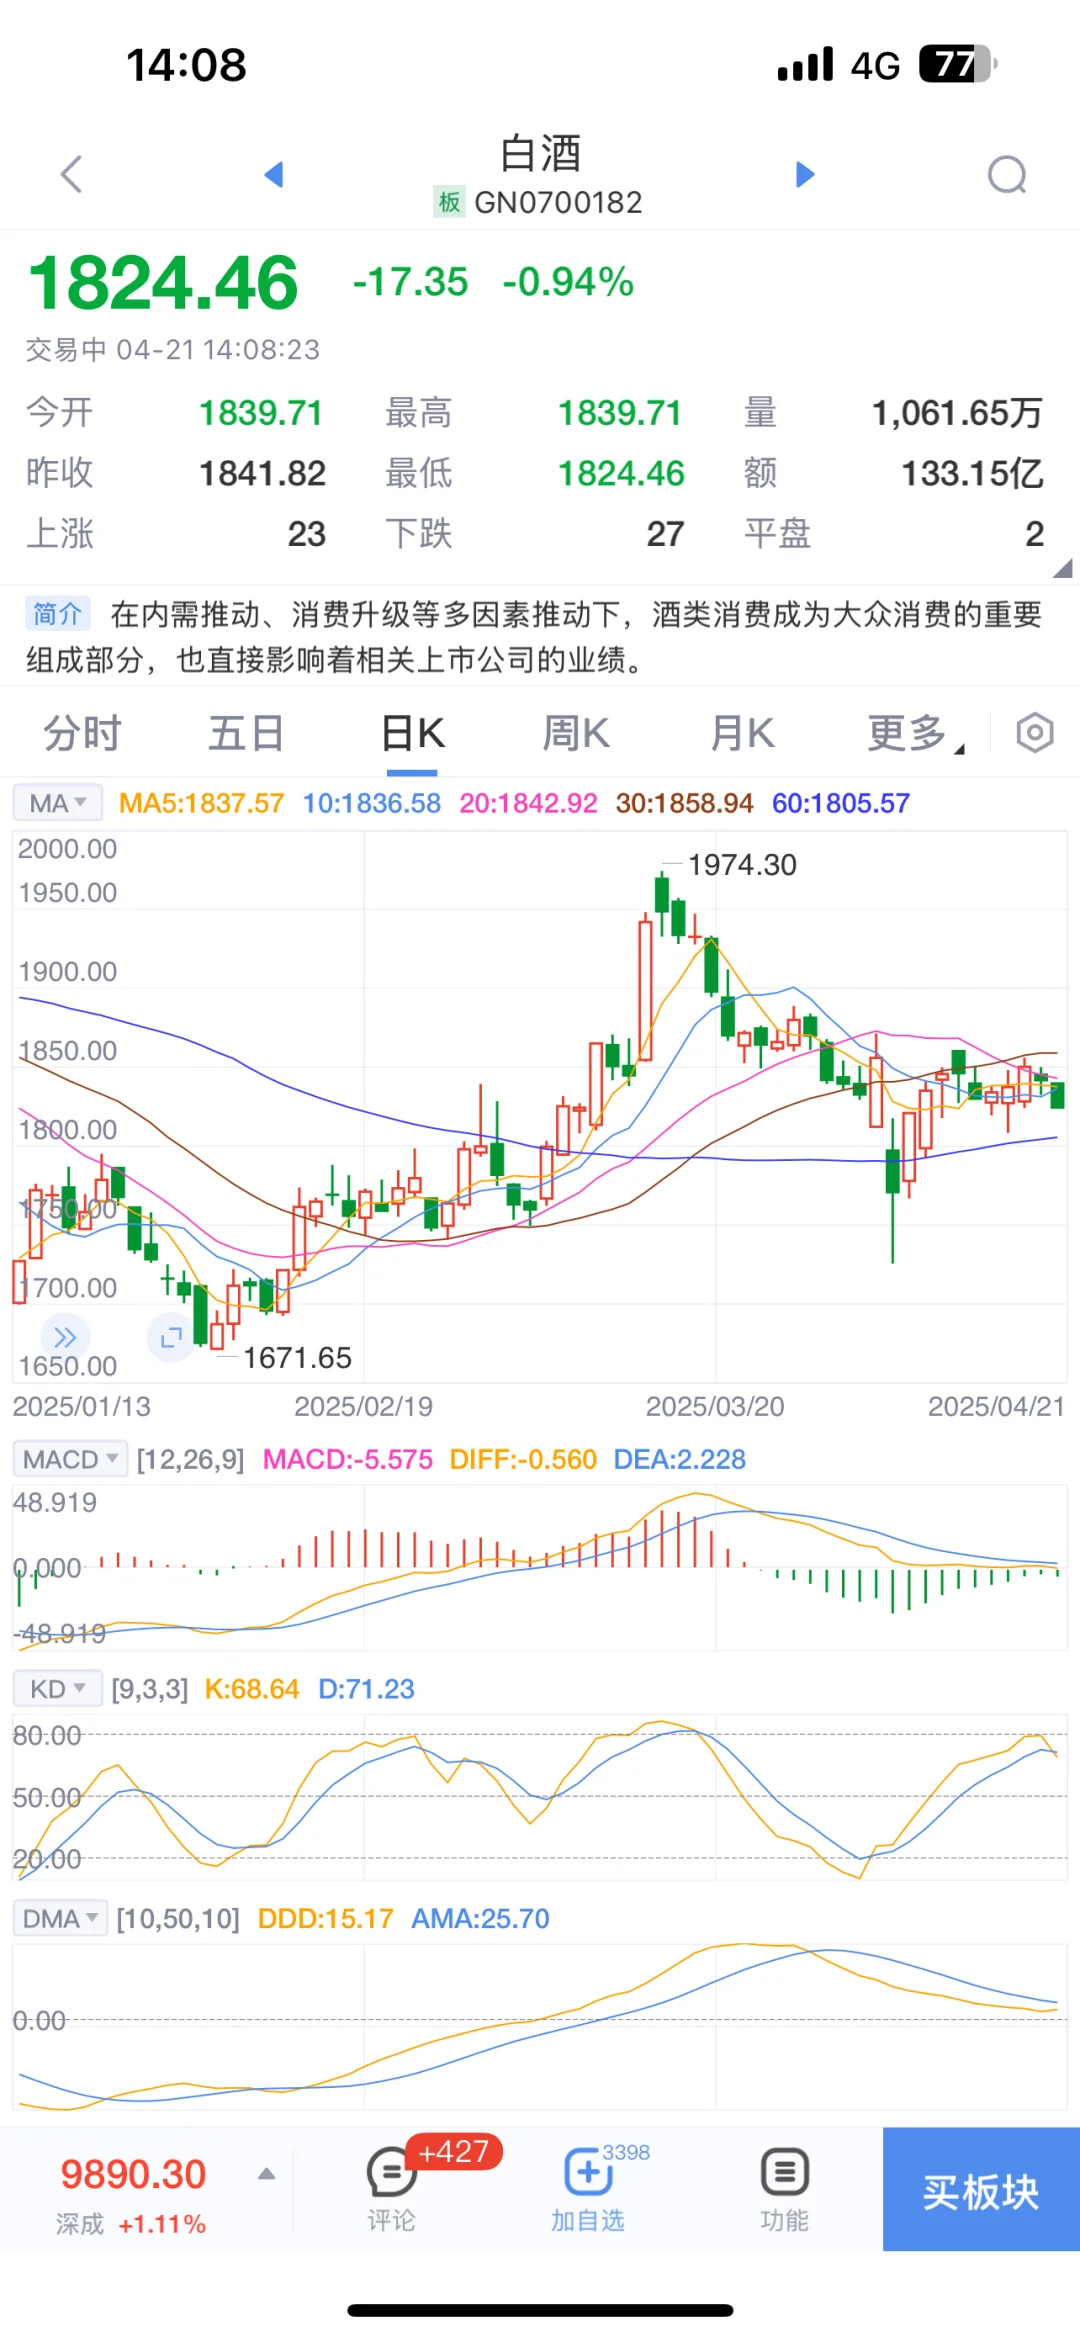Switch to the 月K tab
The image size is (1080, 2337).
[742, 733]
